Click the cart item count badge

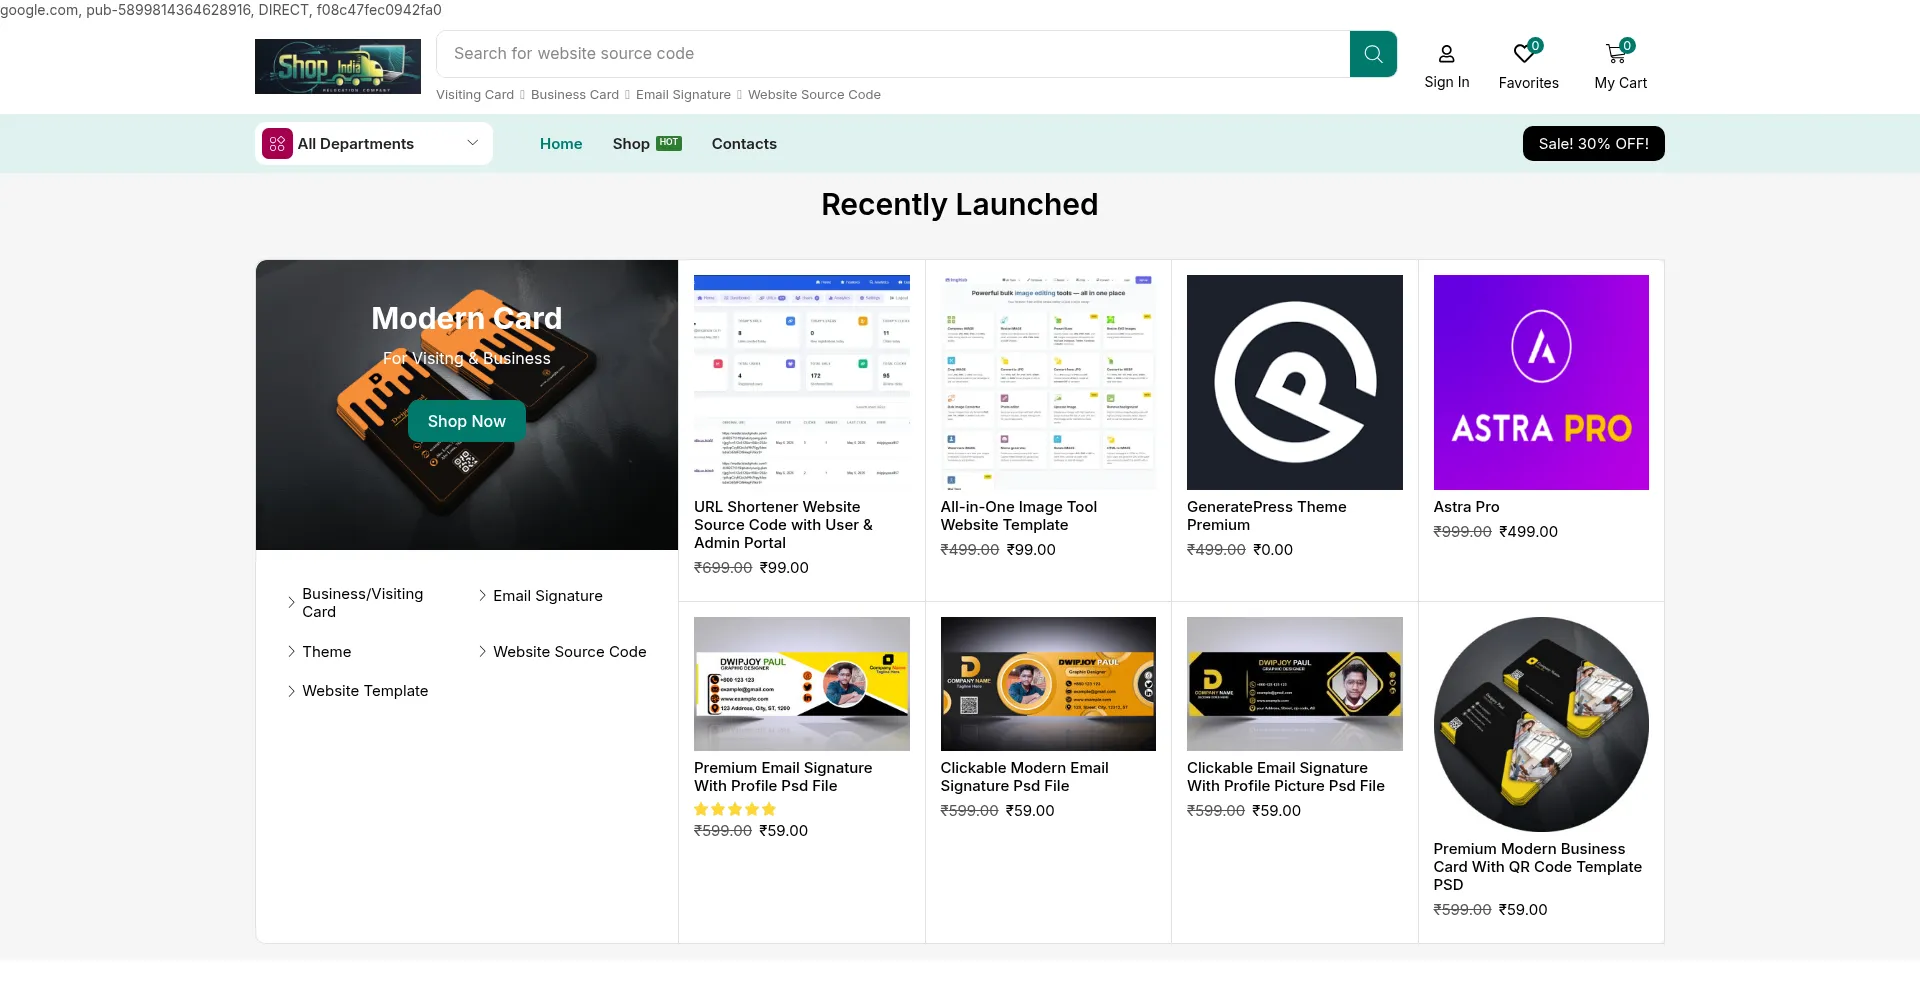click(x=1628, y=45)
